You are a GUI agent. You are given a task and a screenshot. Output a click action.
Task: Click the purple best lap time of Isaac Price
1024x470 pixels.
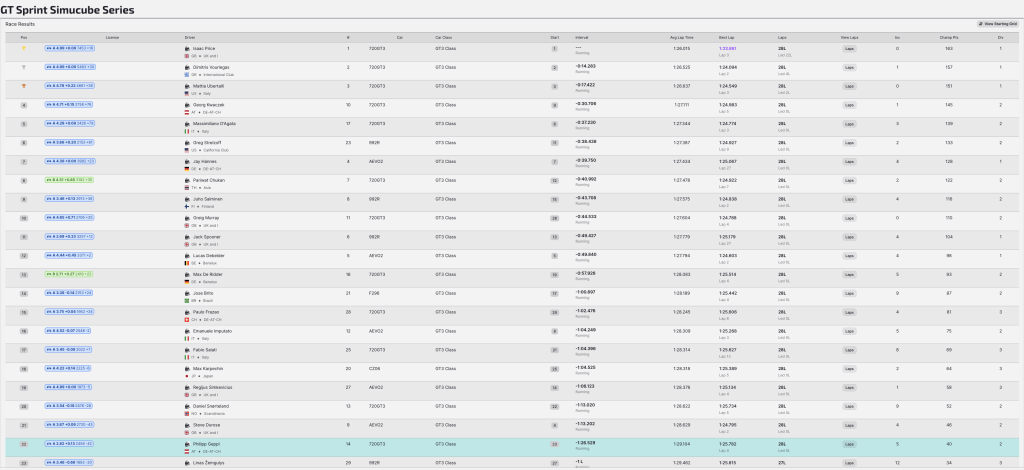tap(728, 48)
